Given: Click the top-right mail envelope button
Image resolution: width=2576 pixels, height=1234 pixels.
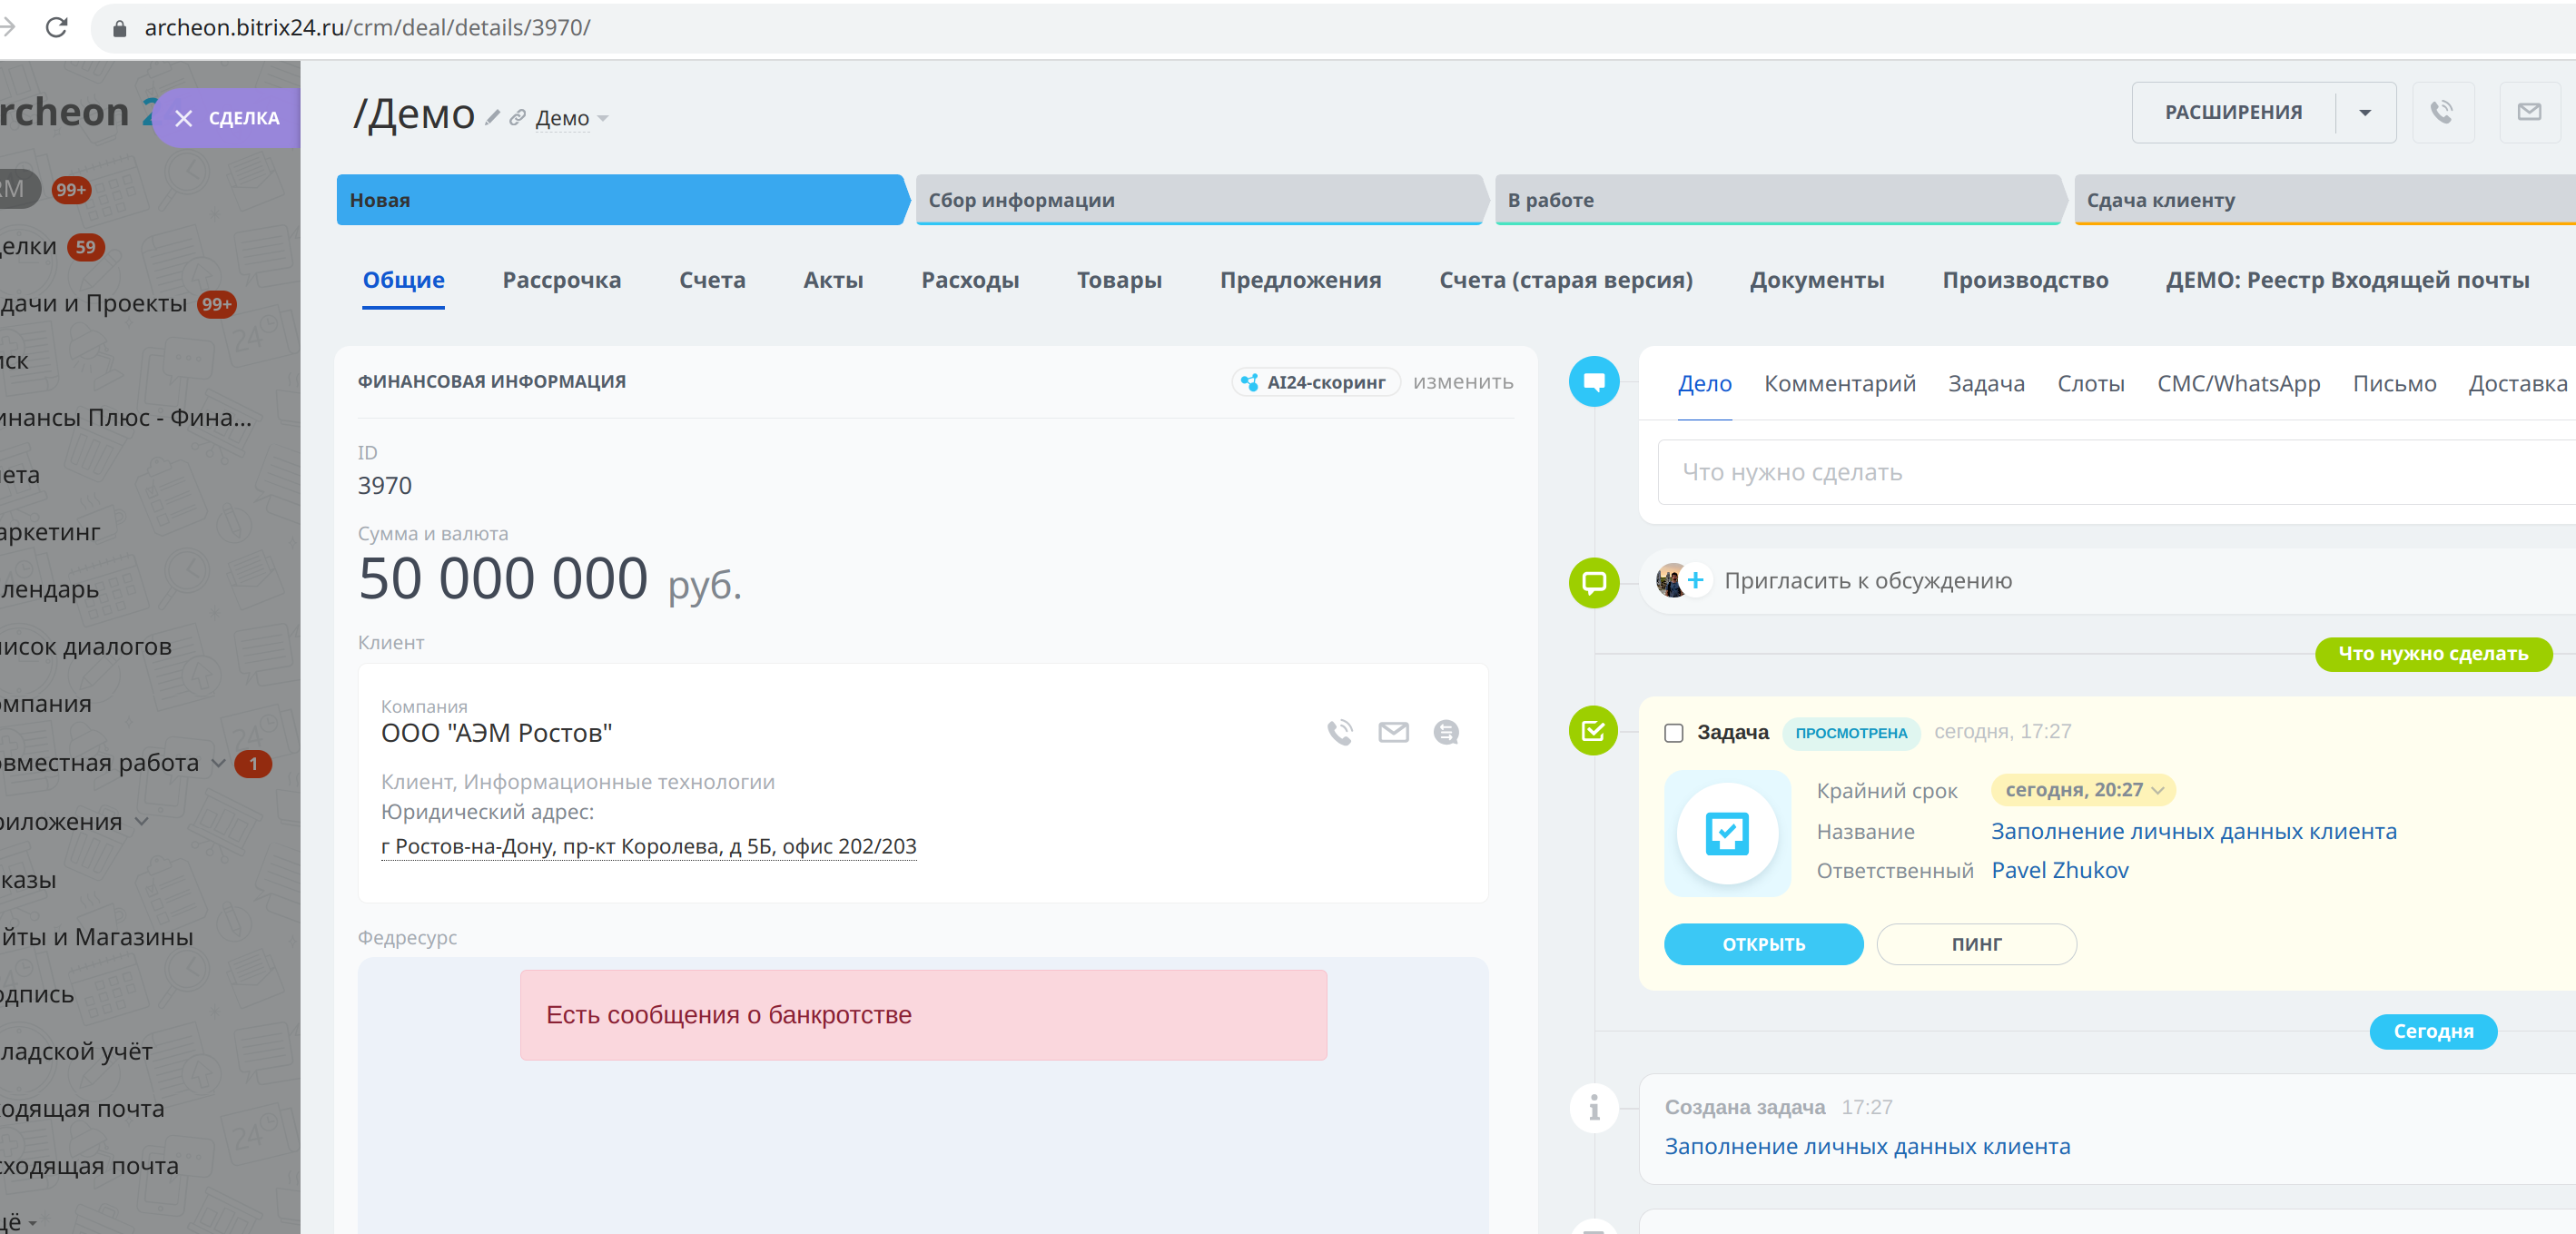Looking at the screenshot, I should (x=2529, y=112).
